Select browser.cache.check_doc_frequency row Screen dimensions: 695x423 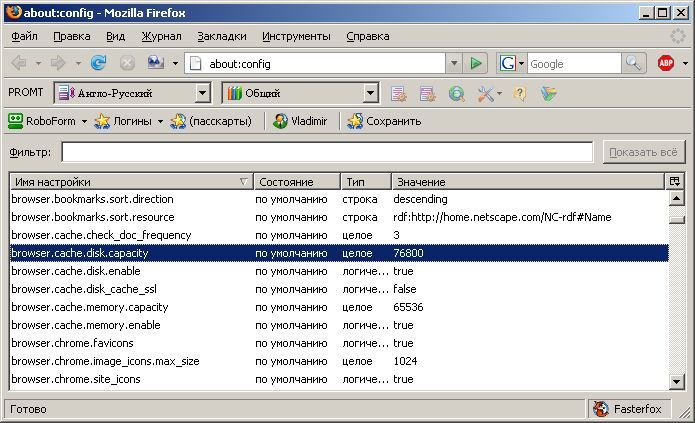click(x=339, y=235)
